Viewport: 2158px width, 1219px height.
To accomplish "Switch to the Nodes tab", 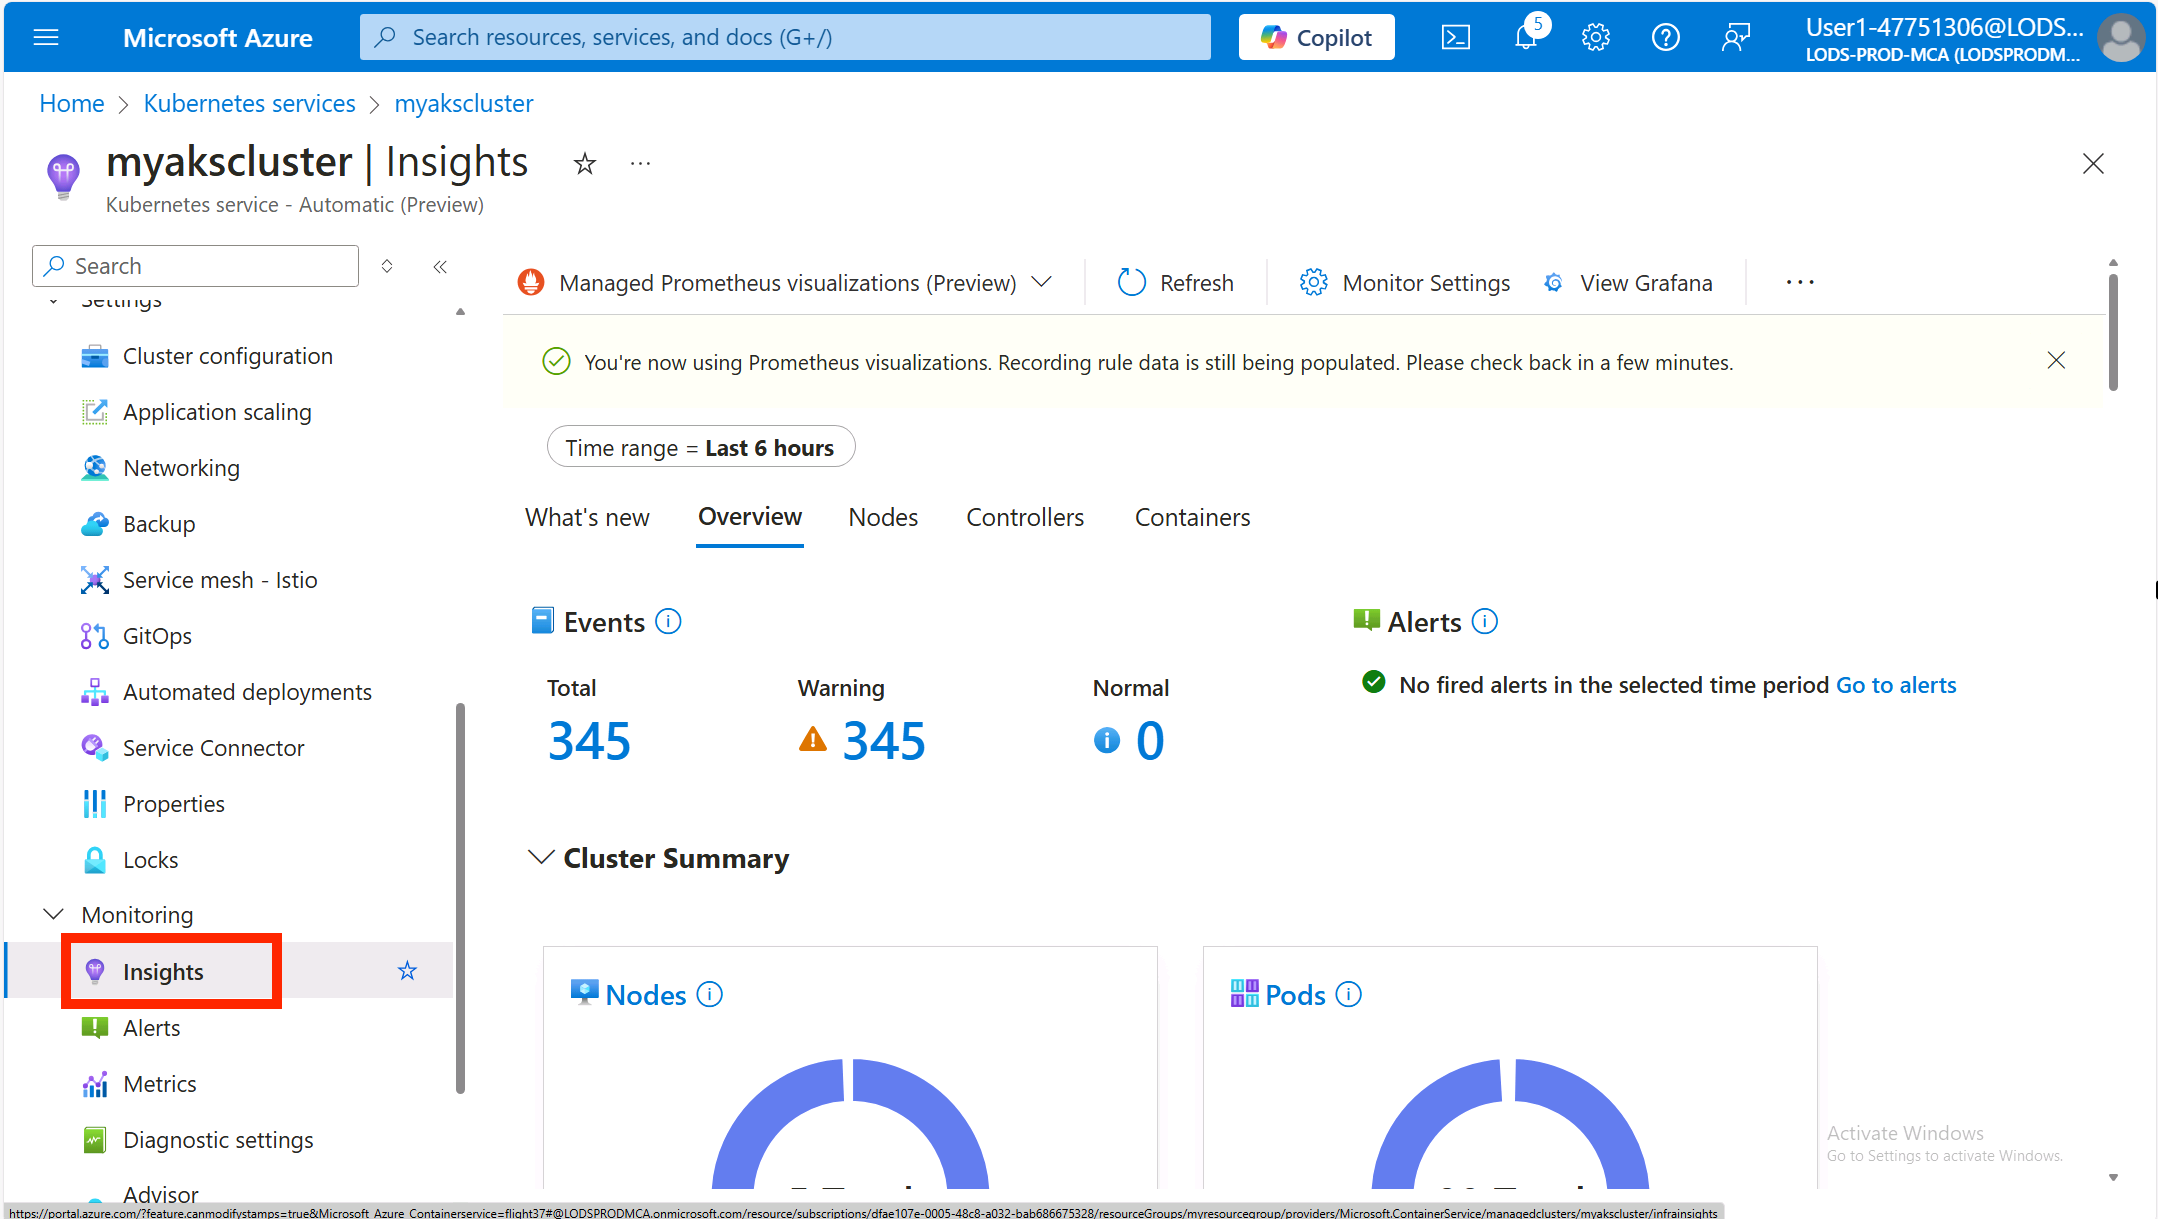I will (883, 517).
